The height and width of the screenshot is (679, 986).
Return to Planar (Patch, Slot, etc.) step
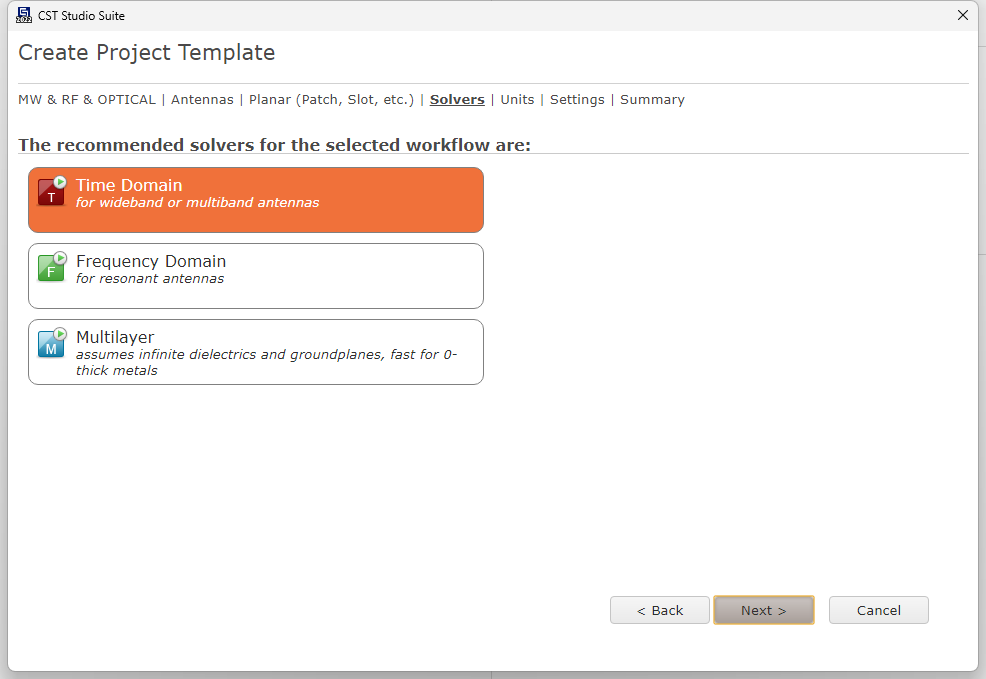[x=331, y=99]
